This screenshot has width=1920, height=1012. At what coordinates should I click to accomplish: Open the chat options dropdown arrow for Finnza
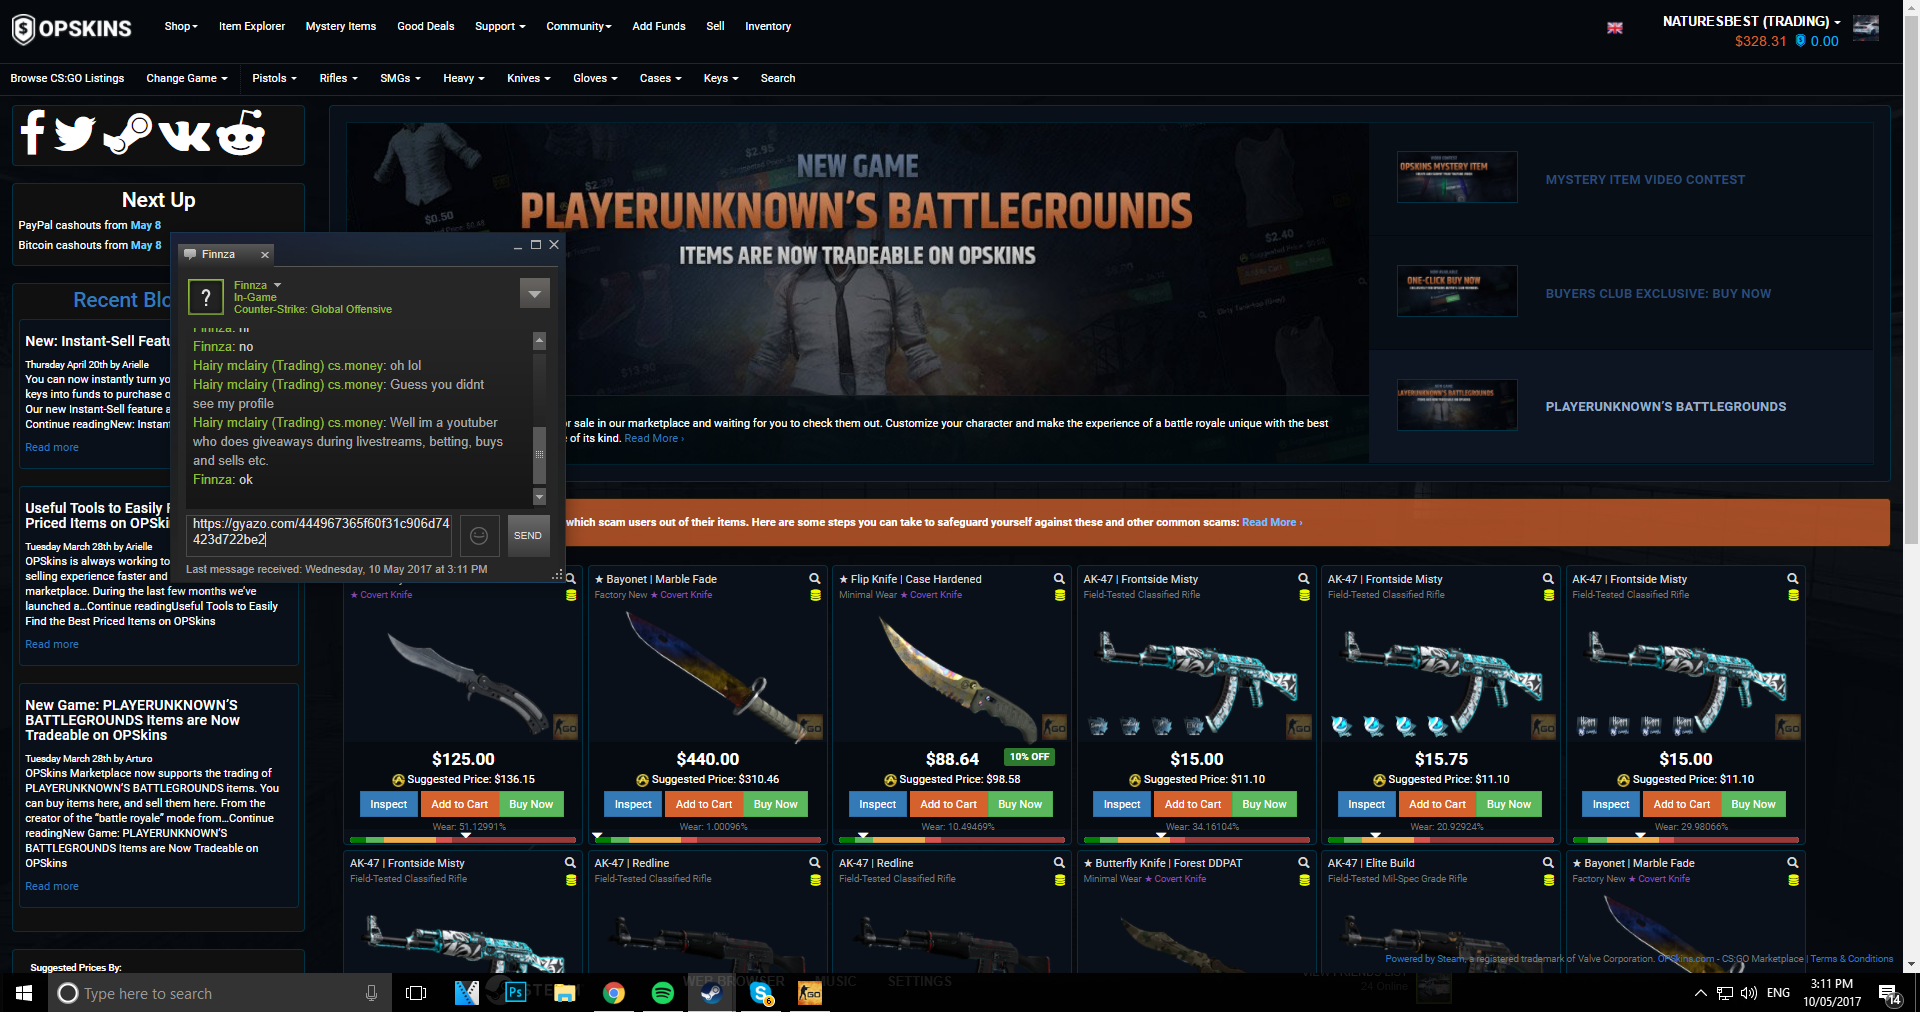coord(535,293)
